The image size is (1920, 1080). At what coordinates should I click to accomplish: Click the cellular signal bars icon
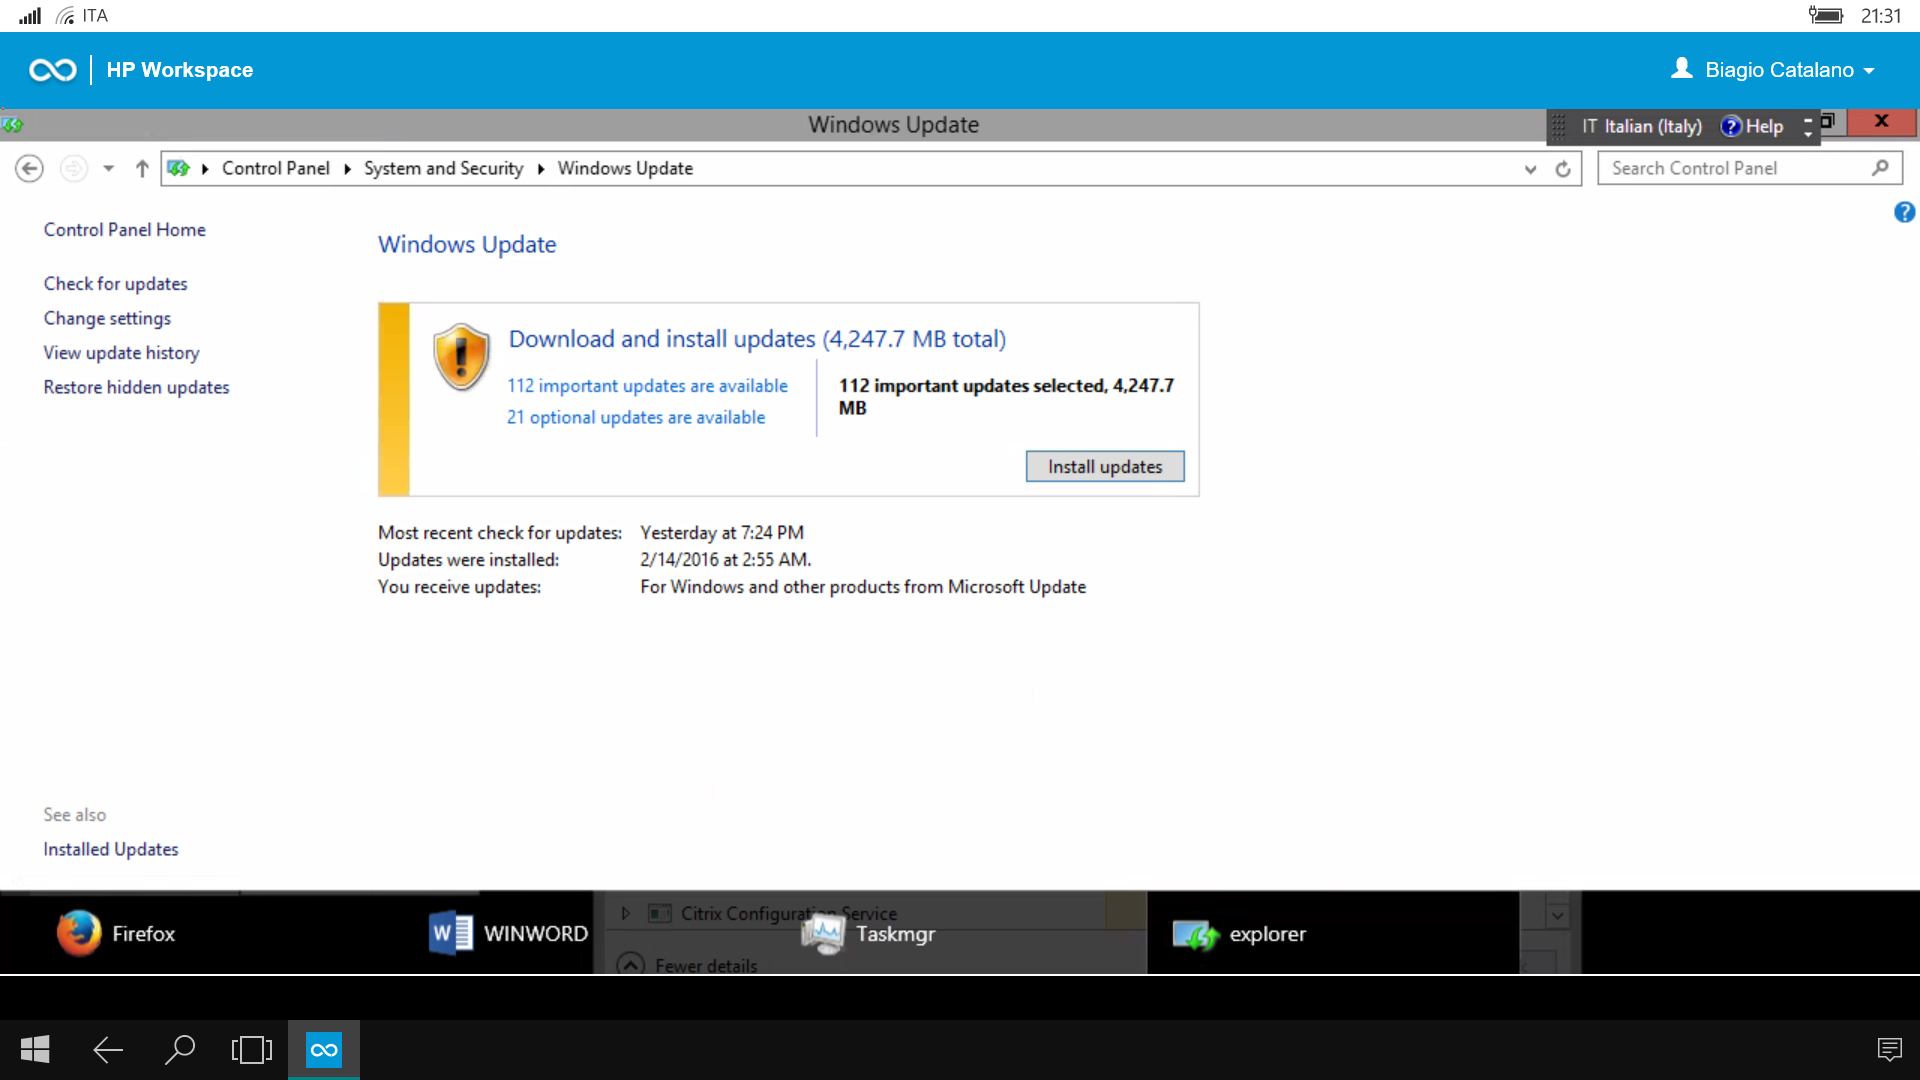coord(30,15)
